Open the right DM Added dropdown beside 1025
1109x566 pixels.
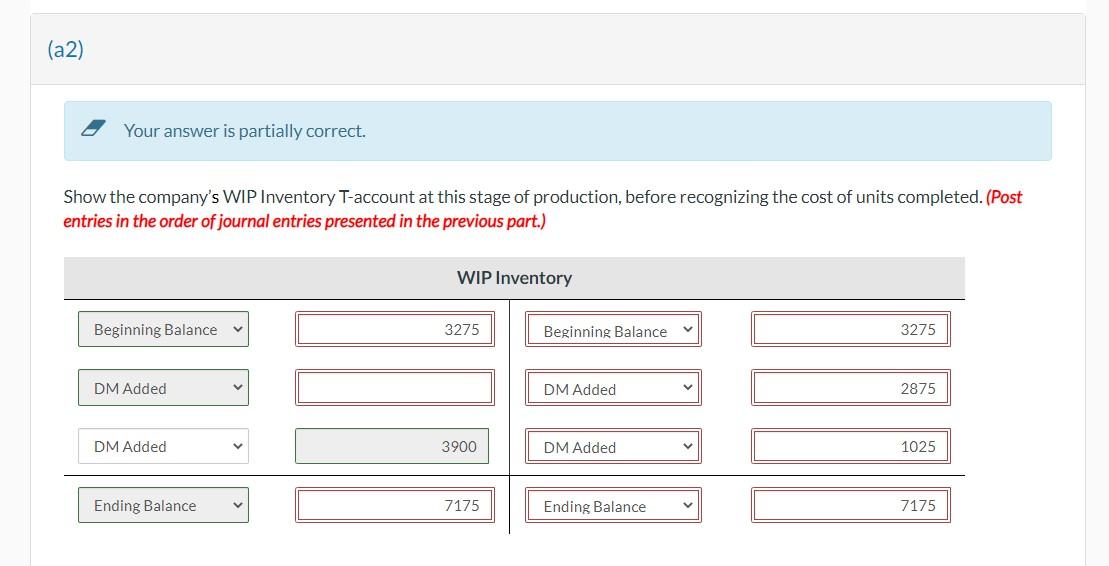coord(613,446)
